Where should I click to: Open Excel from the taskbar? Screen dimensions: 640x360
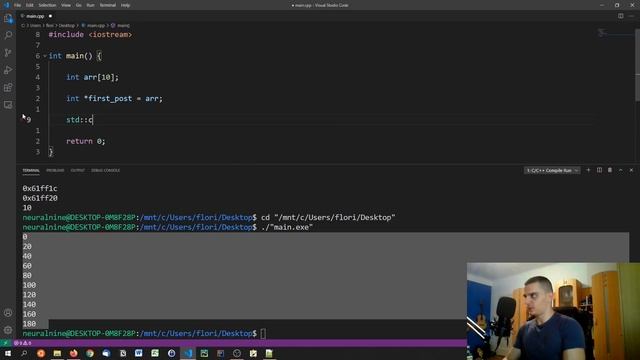tap(155, 353)
